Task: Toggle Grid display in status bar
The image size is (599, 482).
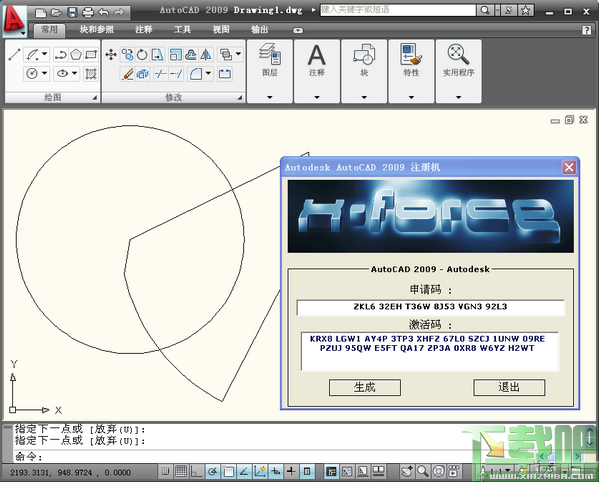Action: [x=181, y=472]
